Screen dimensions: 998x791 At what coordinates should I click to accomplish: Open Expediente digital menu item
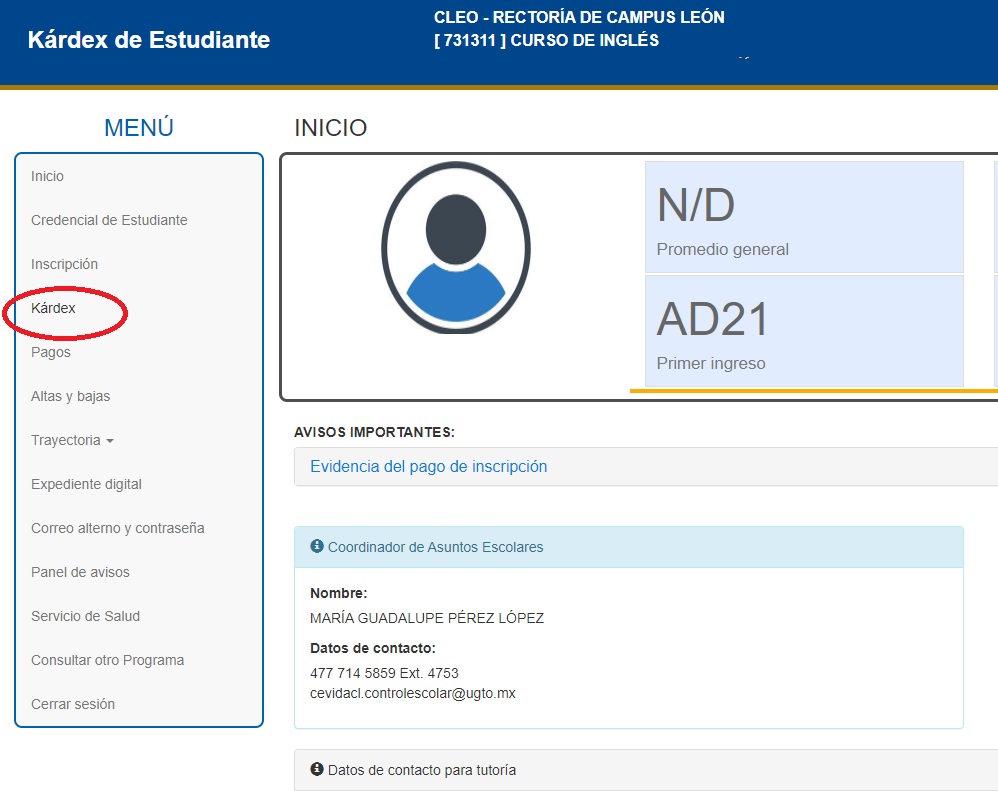tap(86, 484)
